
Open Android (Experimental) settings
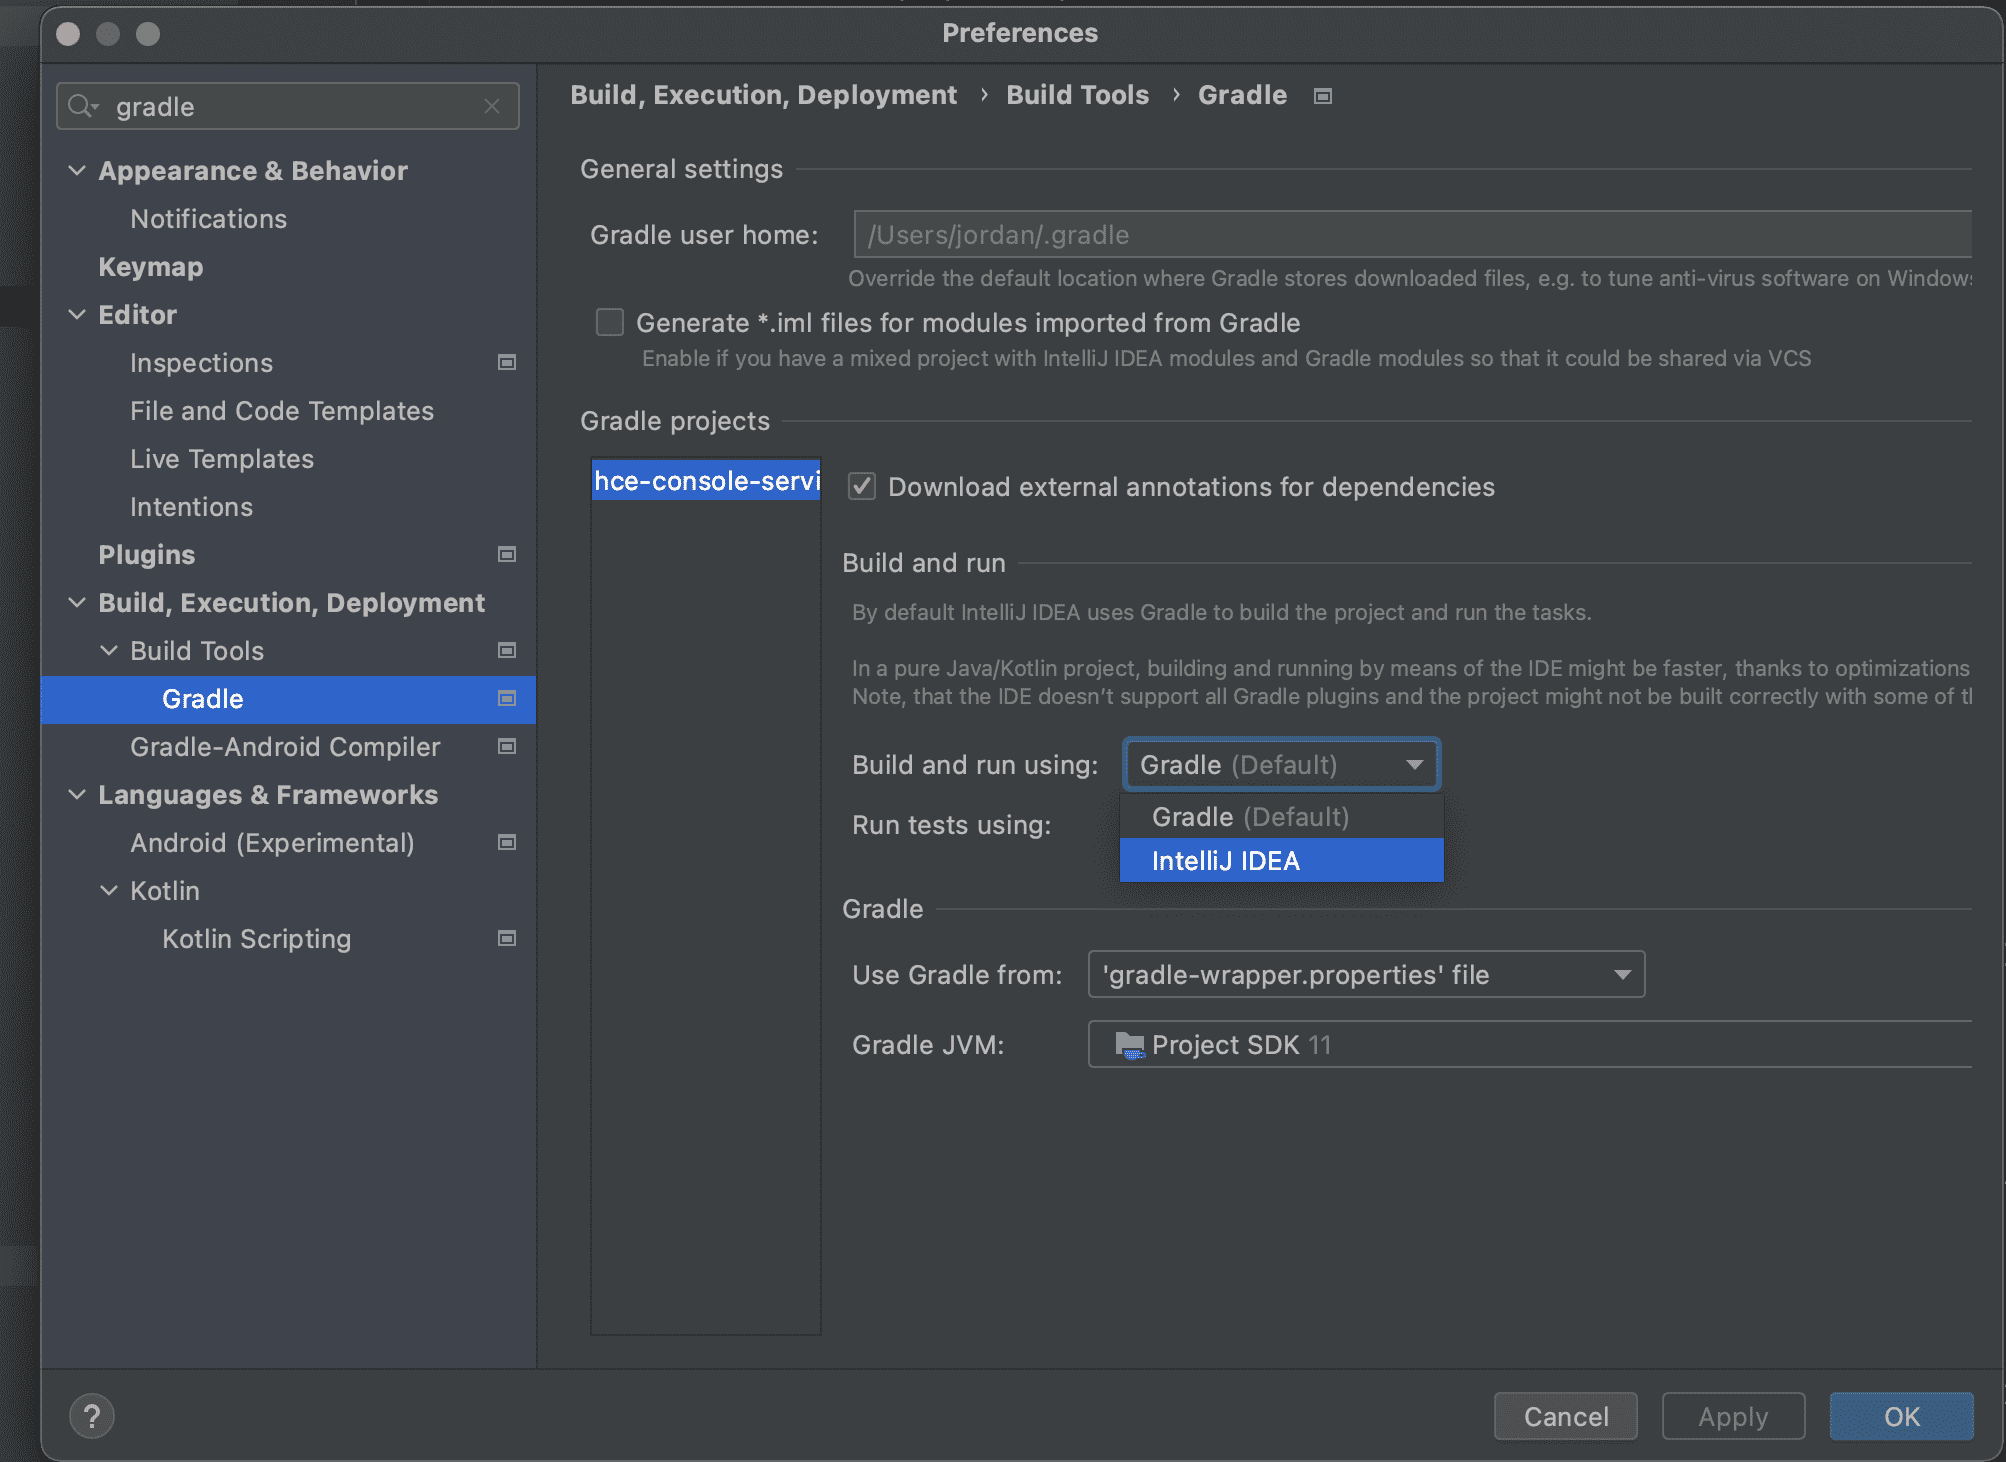(272, 842)
